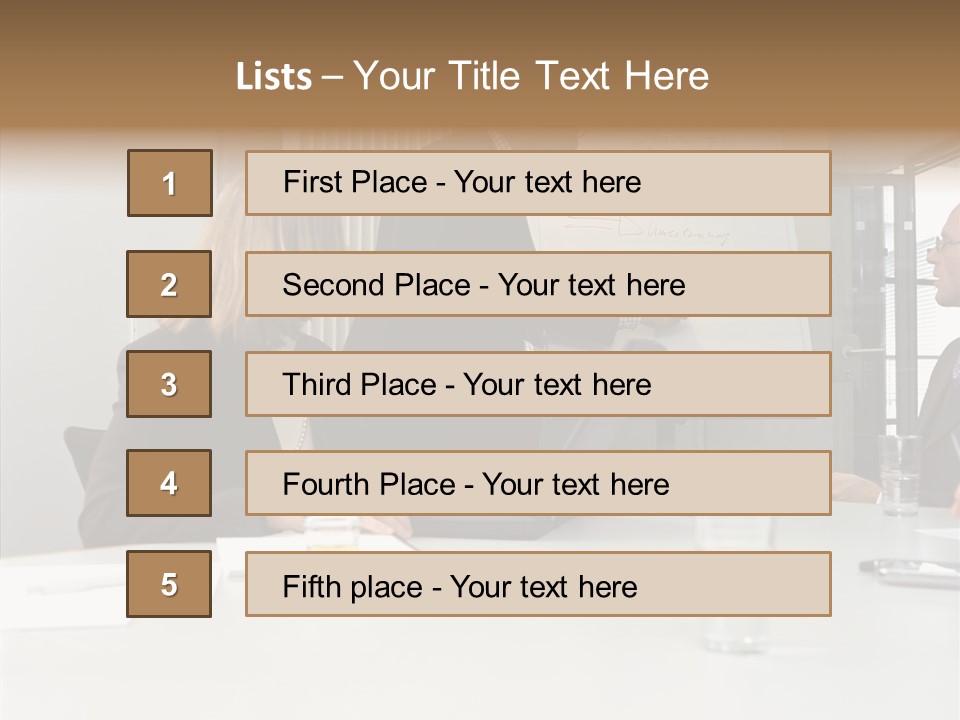960x720 pixels.
Task: Select the Third Place text box
Action: click(538, 384)
